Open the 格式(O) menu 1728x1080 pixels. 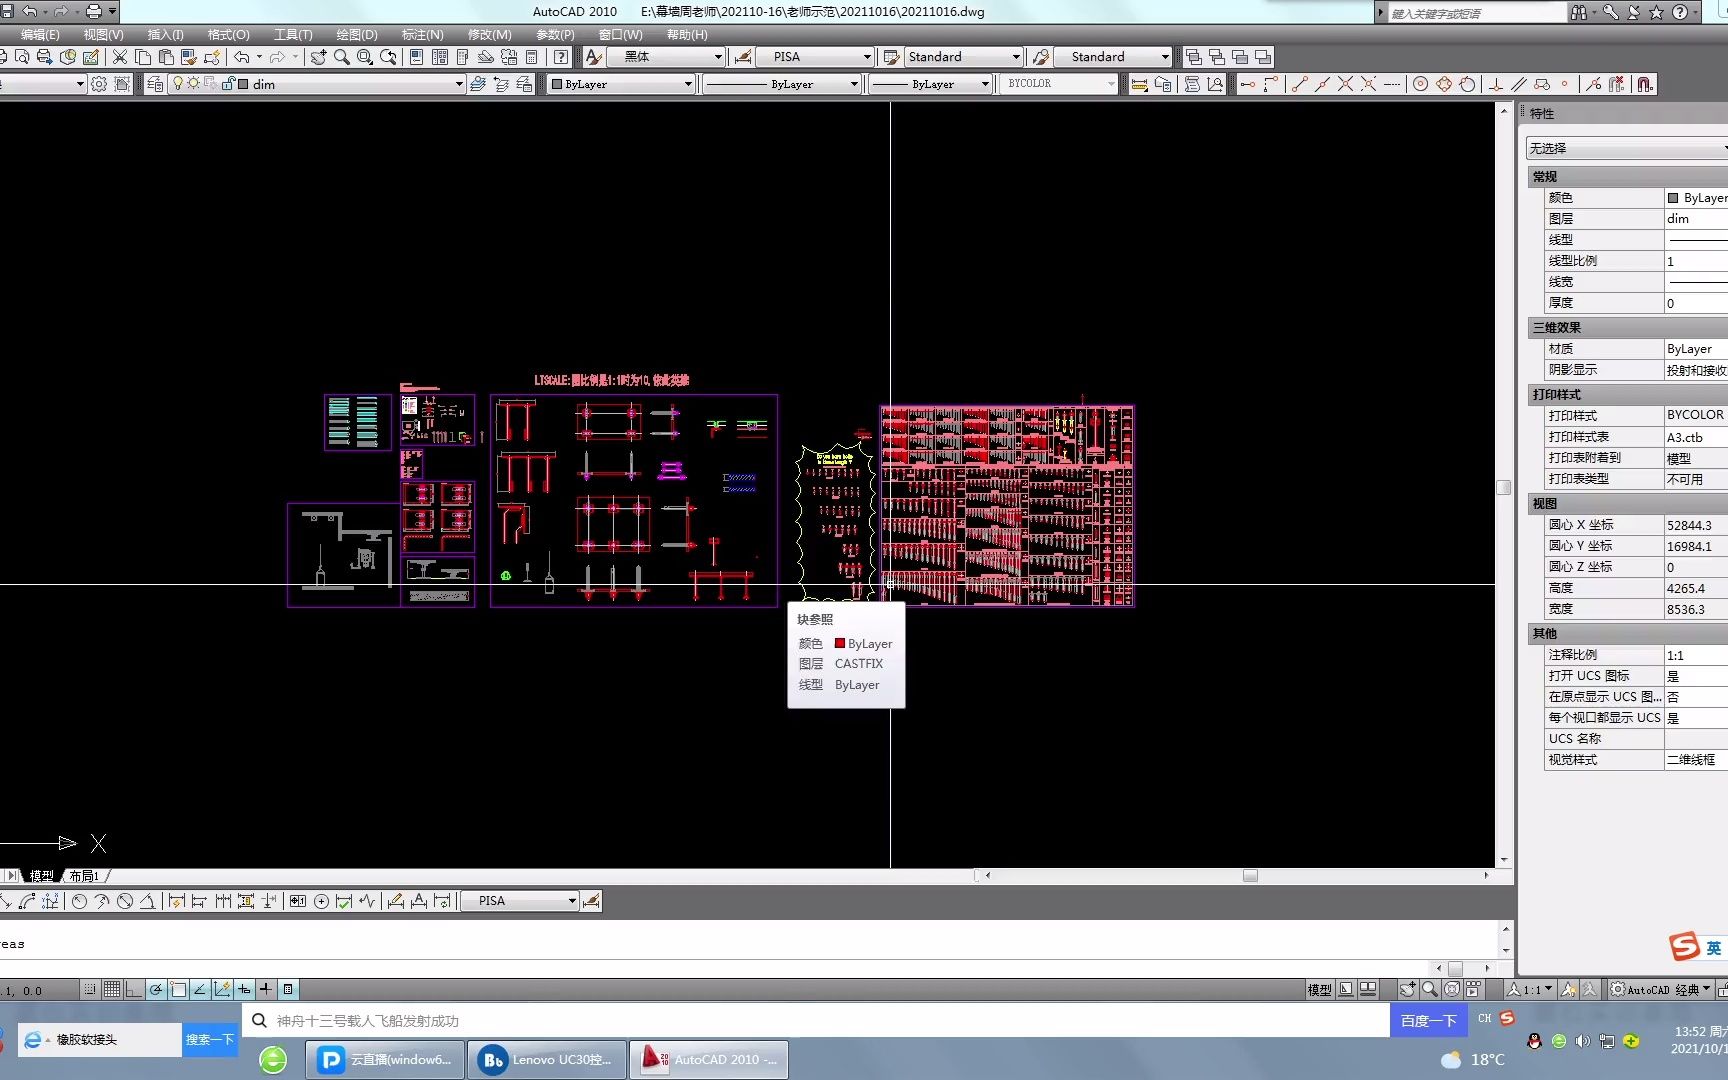click(x=228, y=34)
